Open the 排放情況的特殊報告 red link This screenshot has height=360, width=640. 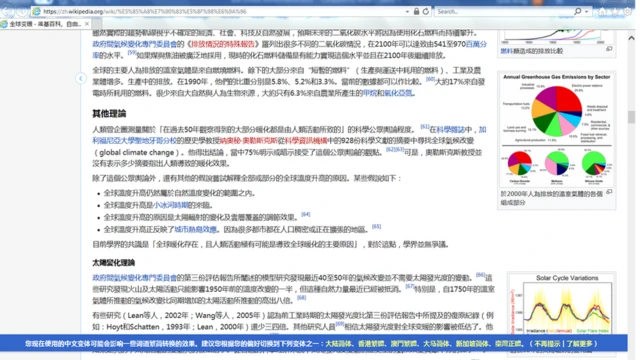click(222, 44)
